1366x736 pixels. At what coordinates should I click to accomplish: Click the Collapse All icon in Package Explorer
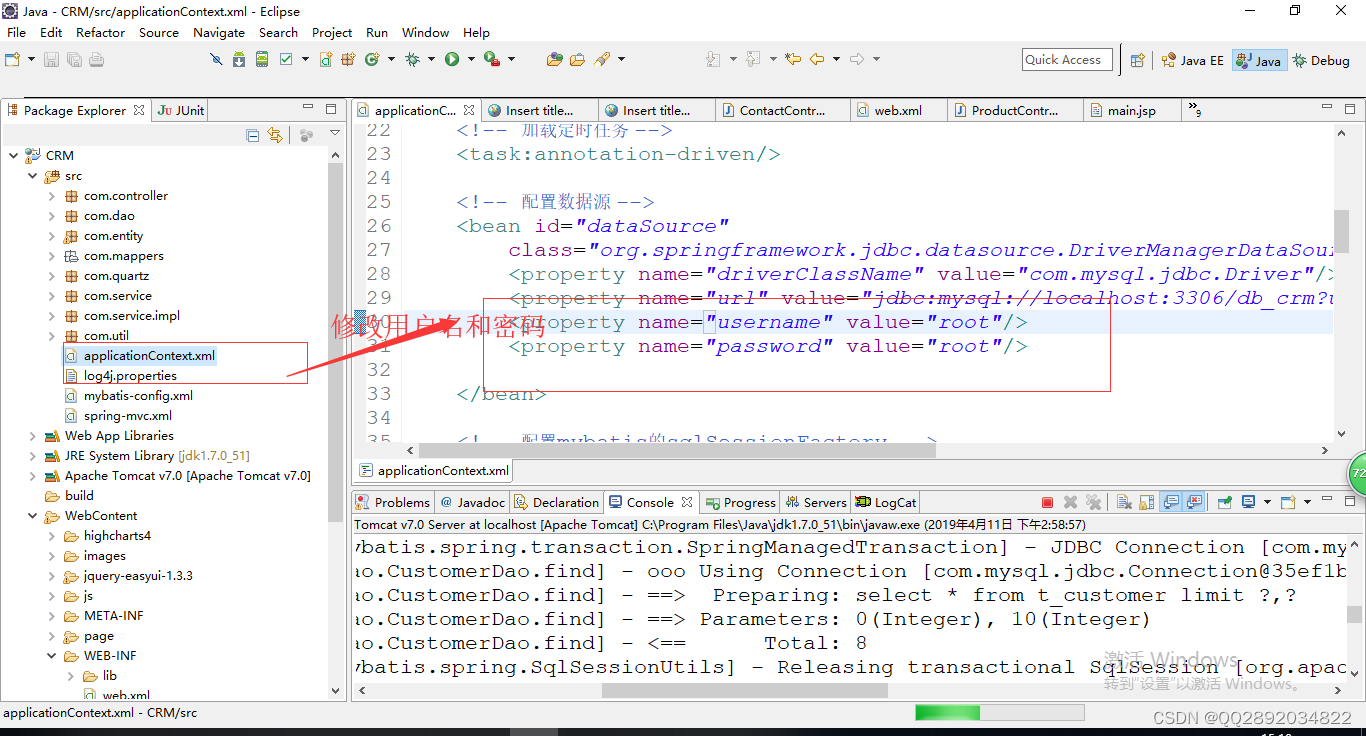[253, 135]
